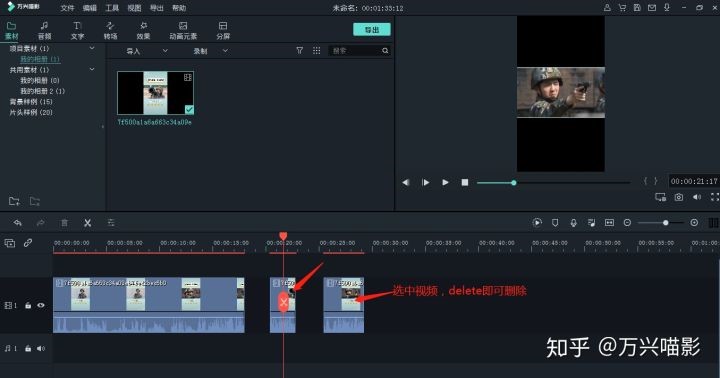Switch to the 音频 audio tab

coord(45,30)
